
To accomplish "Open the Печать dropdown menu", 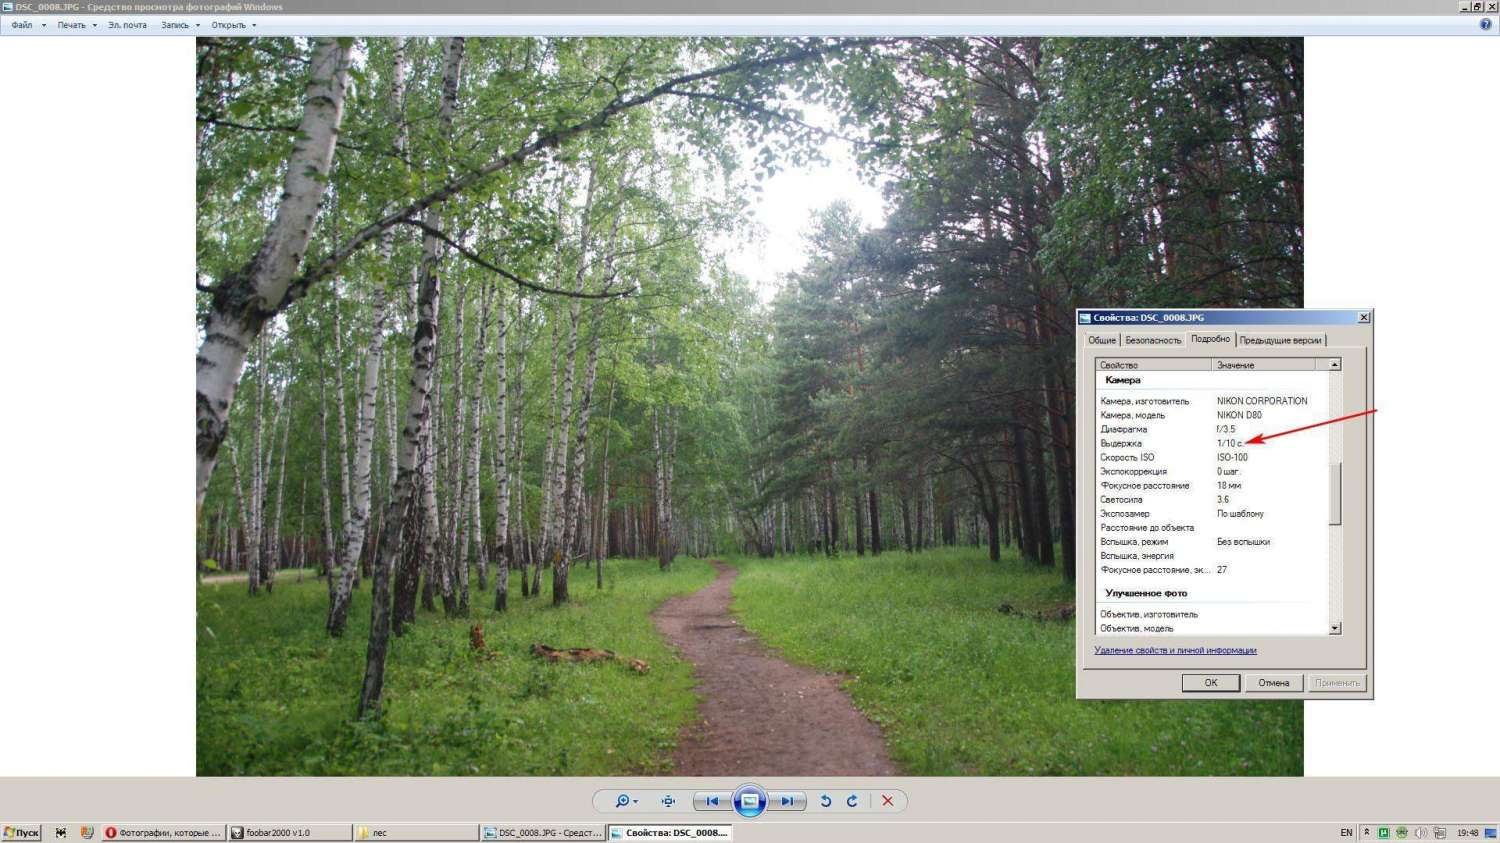I will [77, 25].
